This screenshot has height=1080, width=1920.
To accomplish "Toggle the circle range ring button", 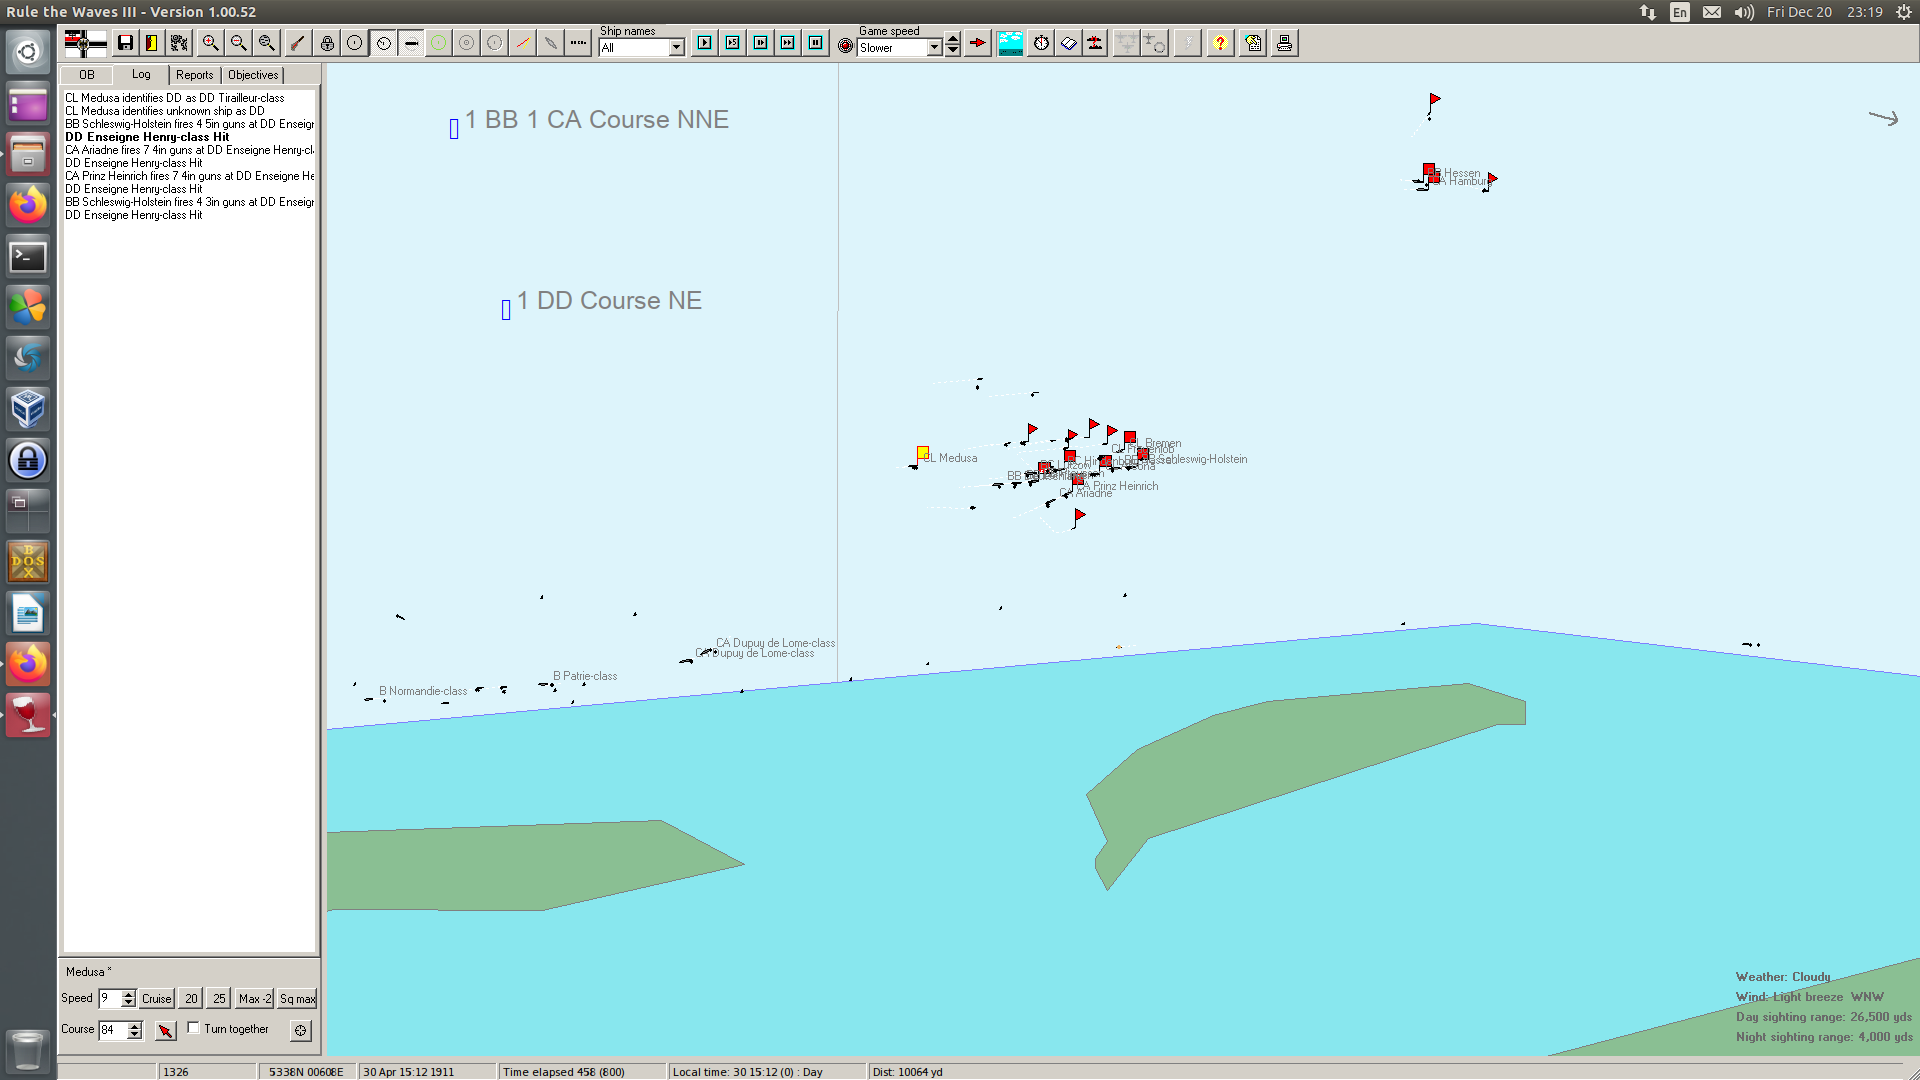I will 355,43.
